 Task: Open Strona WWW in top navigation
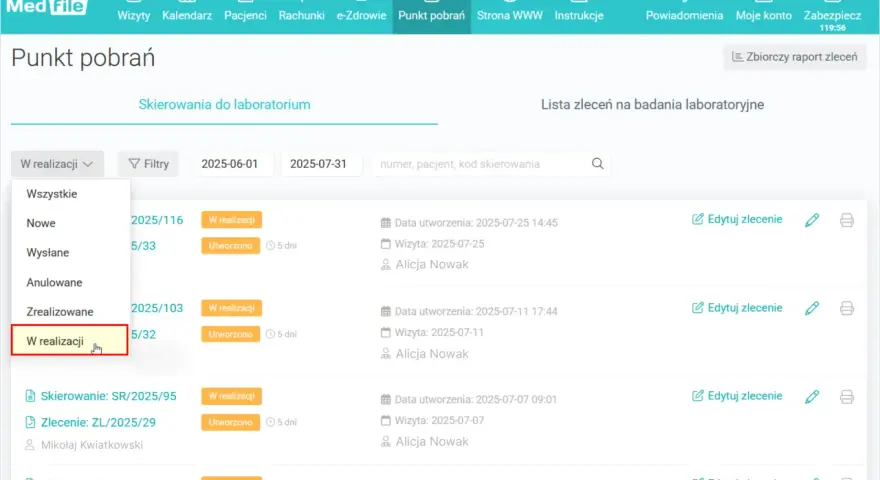510,15
